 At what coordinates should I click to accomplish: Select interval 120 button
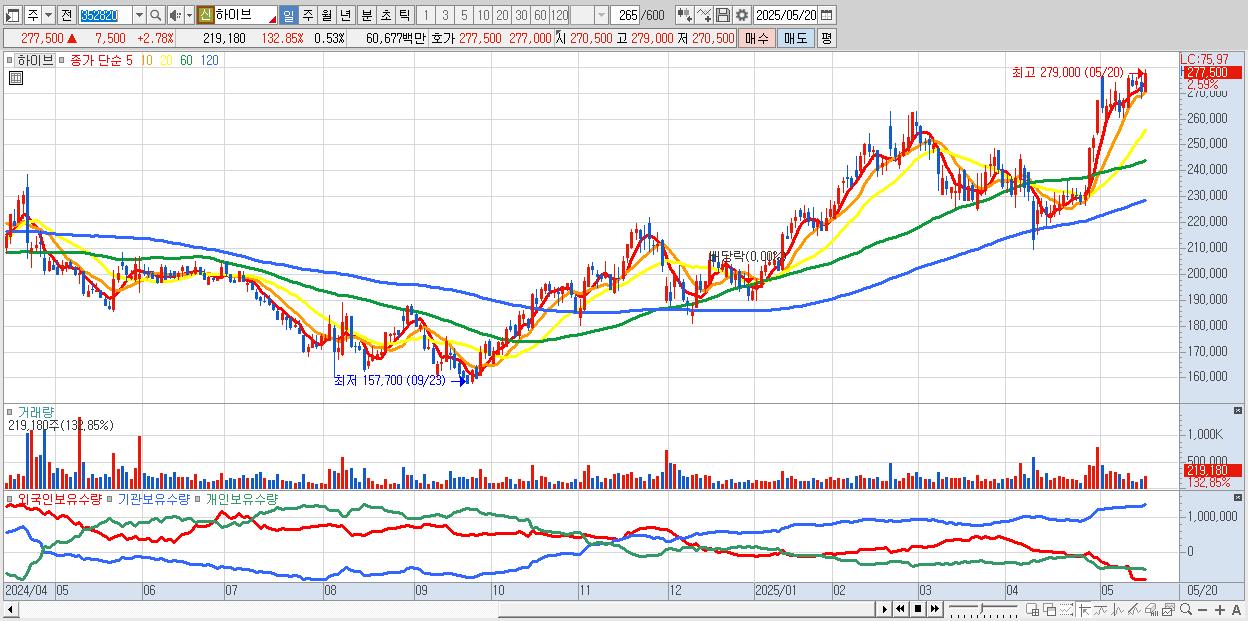(x=559, y=15)
